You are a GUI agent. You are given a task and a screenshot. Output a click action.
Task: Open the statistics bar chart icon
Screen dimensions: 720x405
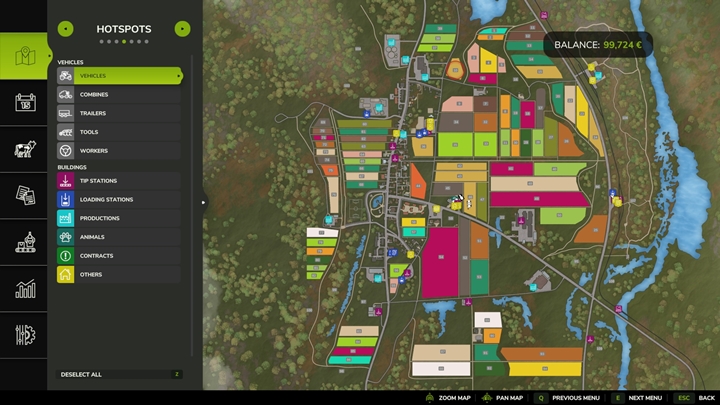23,289
